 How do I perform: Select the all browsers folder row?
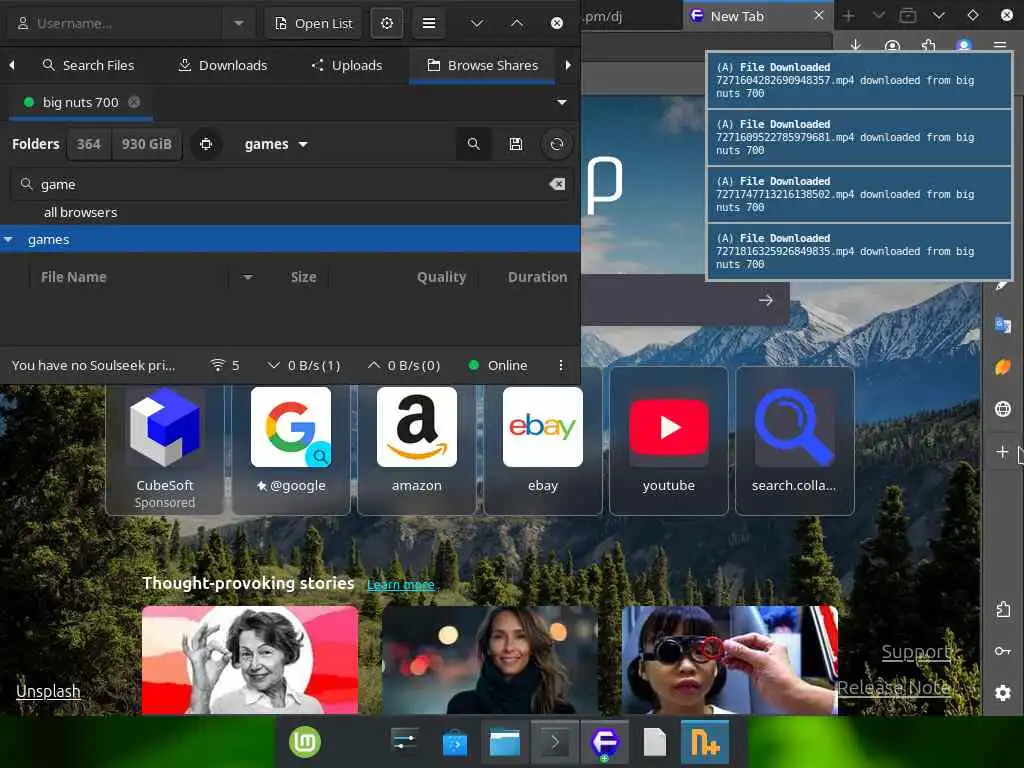[x=290, y=213]
